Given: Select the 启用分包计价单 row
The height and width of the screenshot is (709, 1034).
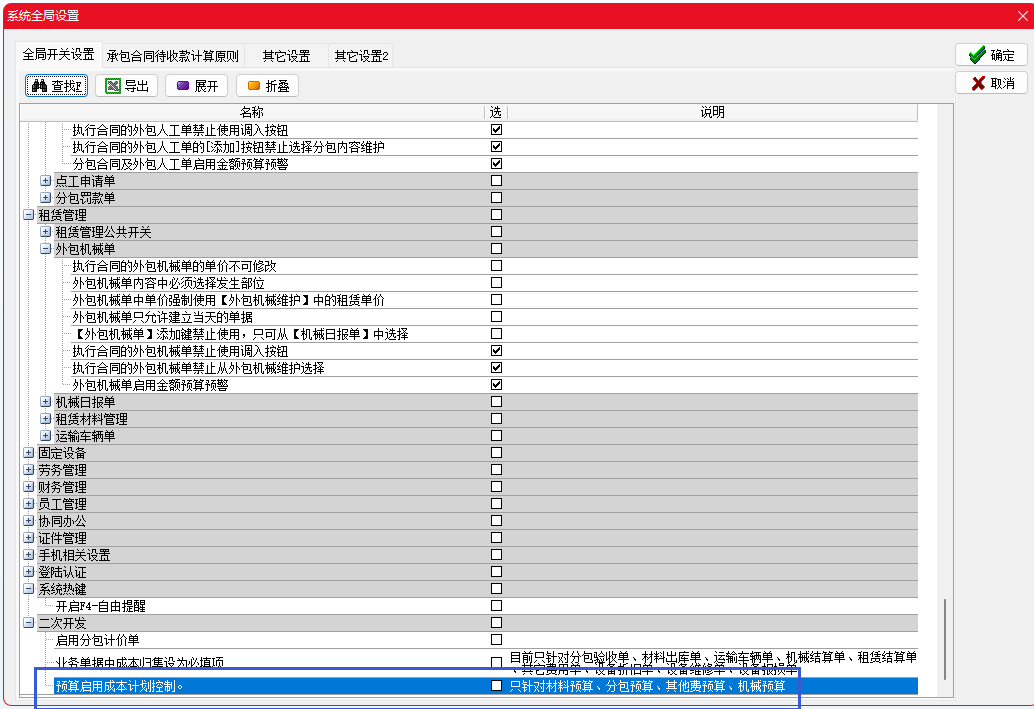Looking at the screenshot, I should pyautogui.click(x=98, y=640).
